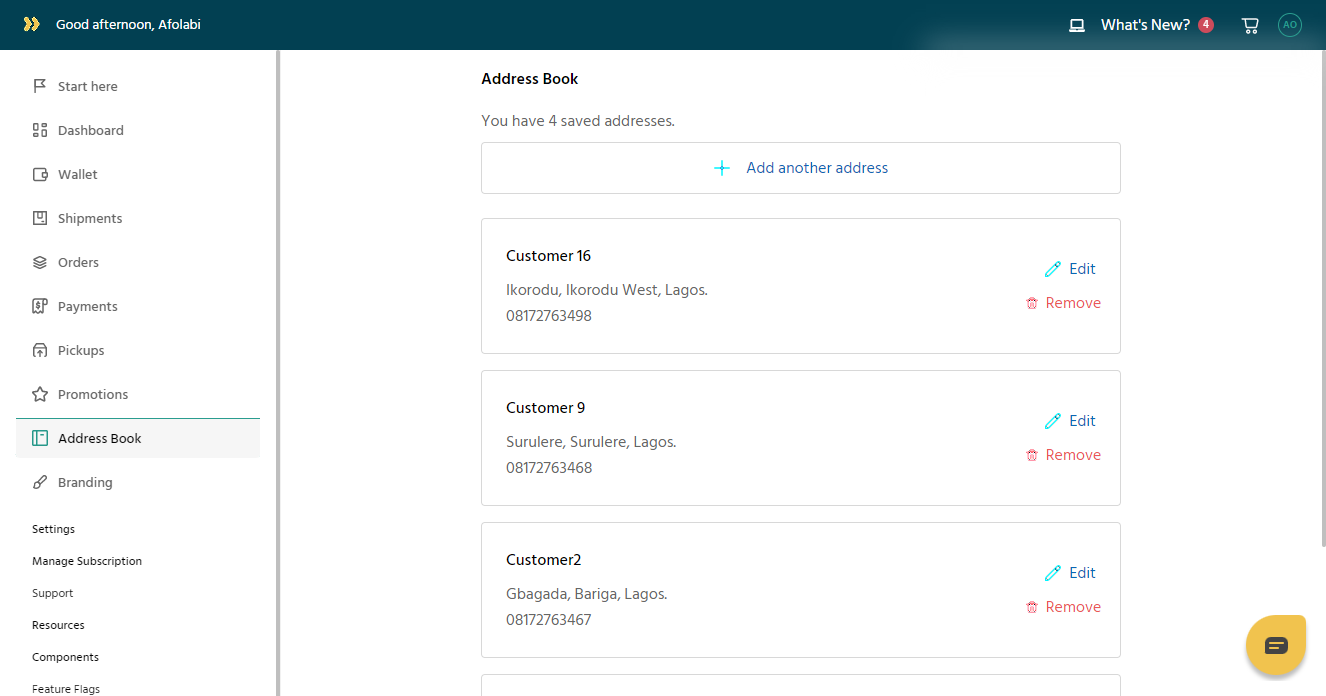The height and width of the screenshot is (696, 1326).
Task: Click the trash icon for Customer 16
Action: click(1032, 303)
